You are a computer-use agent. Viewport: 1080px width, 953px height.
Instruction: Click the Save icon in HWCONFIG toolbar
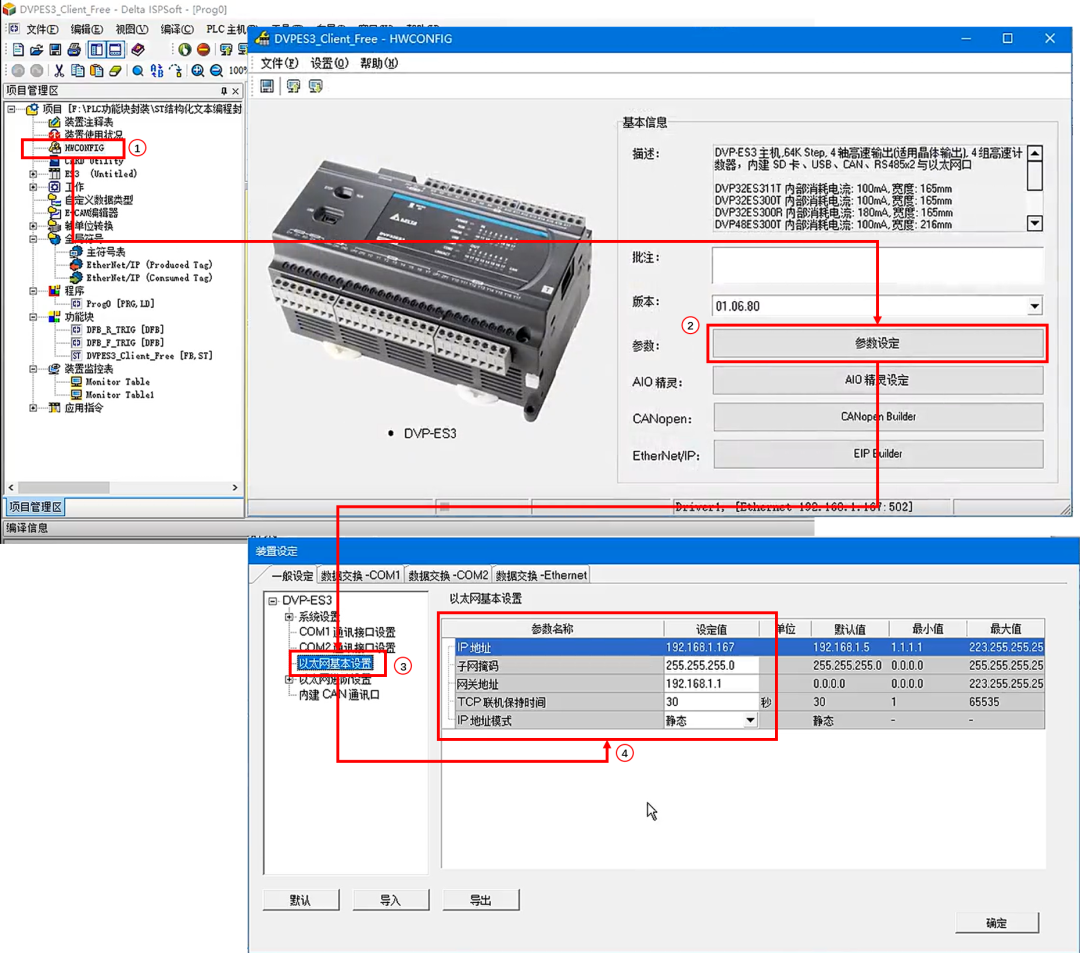(x=267, y=86)
